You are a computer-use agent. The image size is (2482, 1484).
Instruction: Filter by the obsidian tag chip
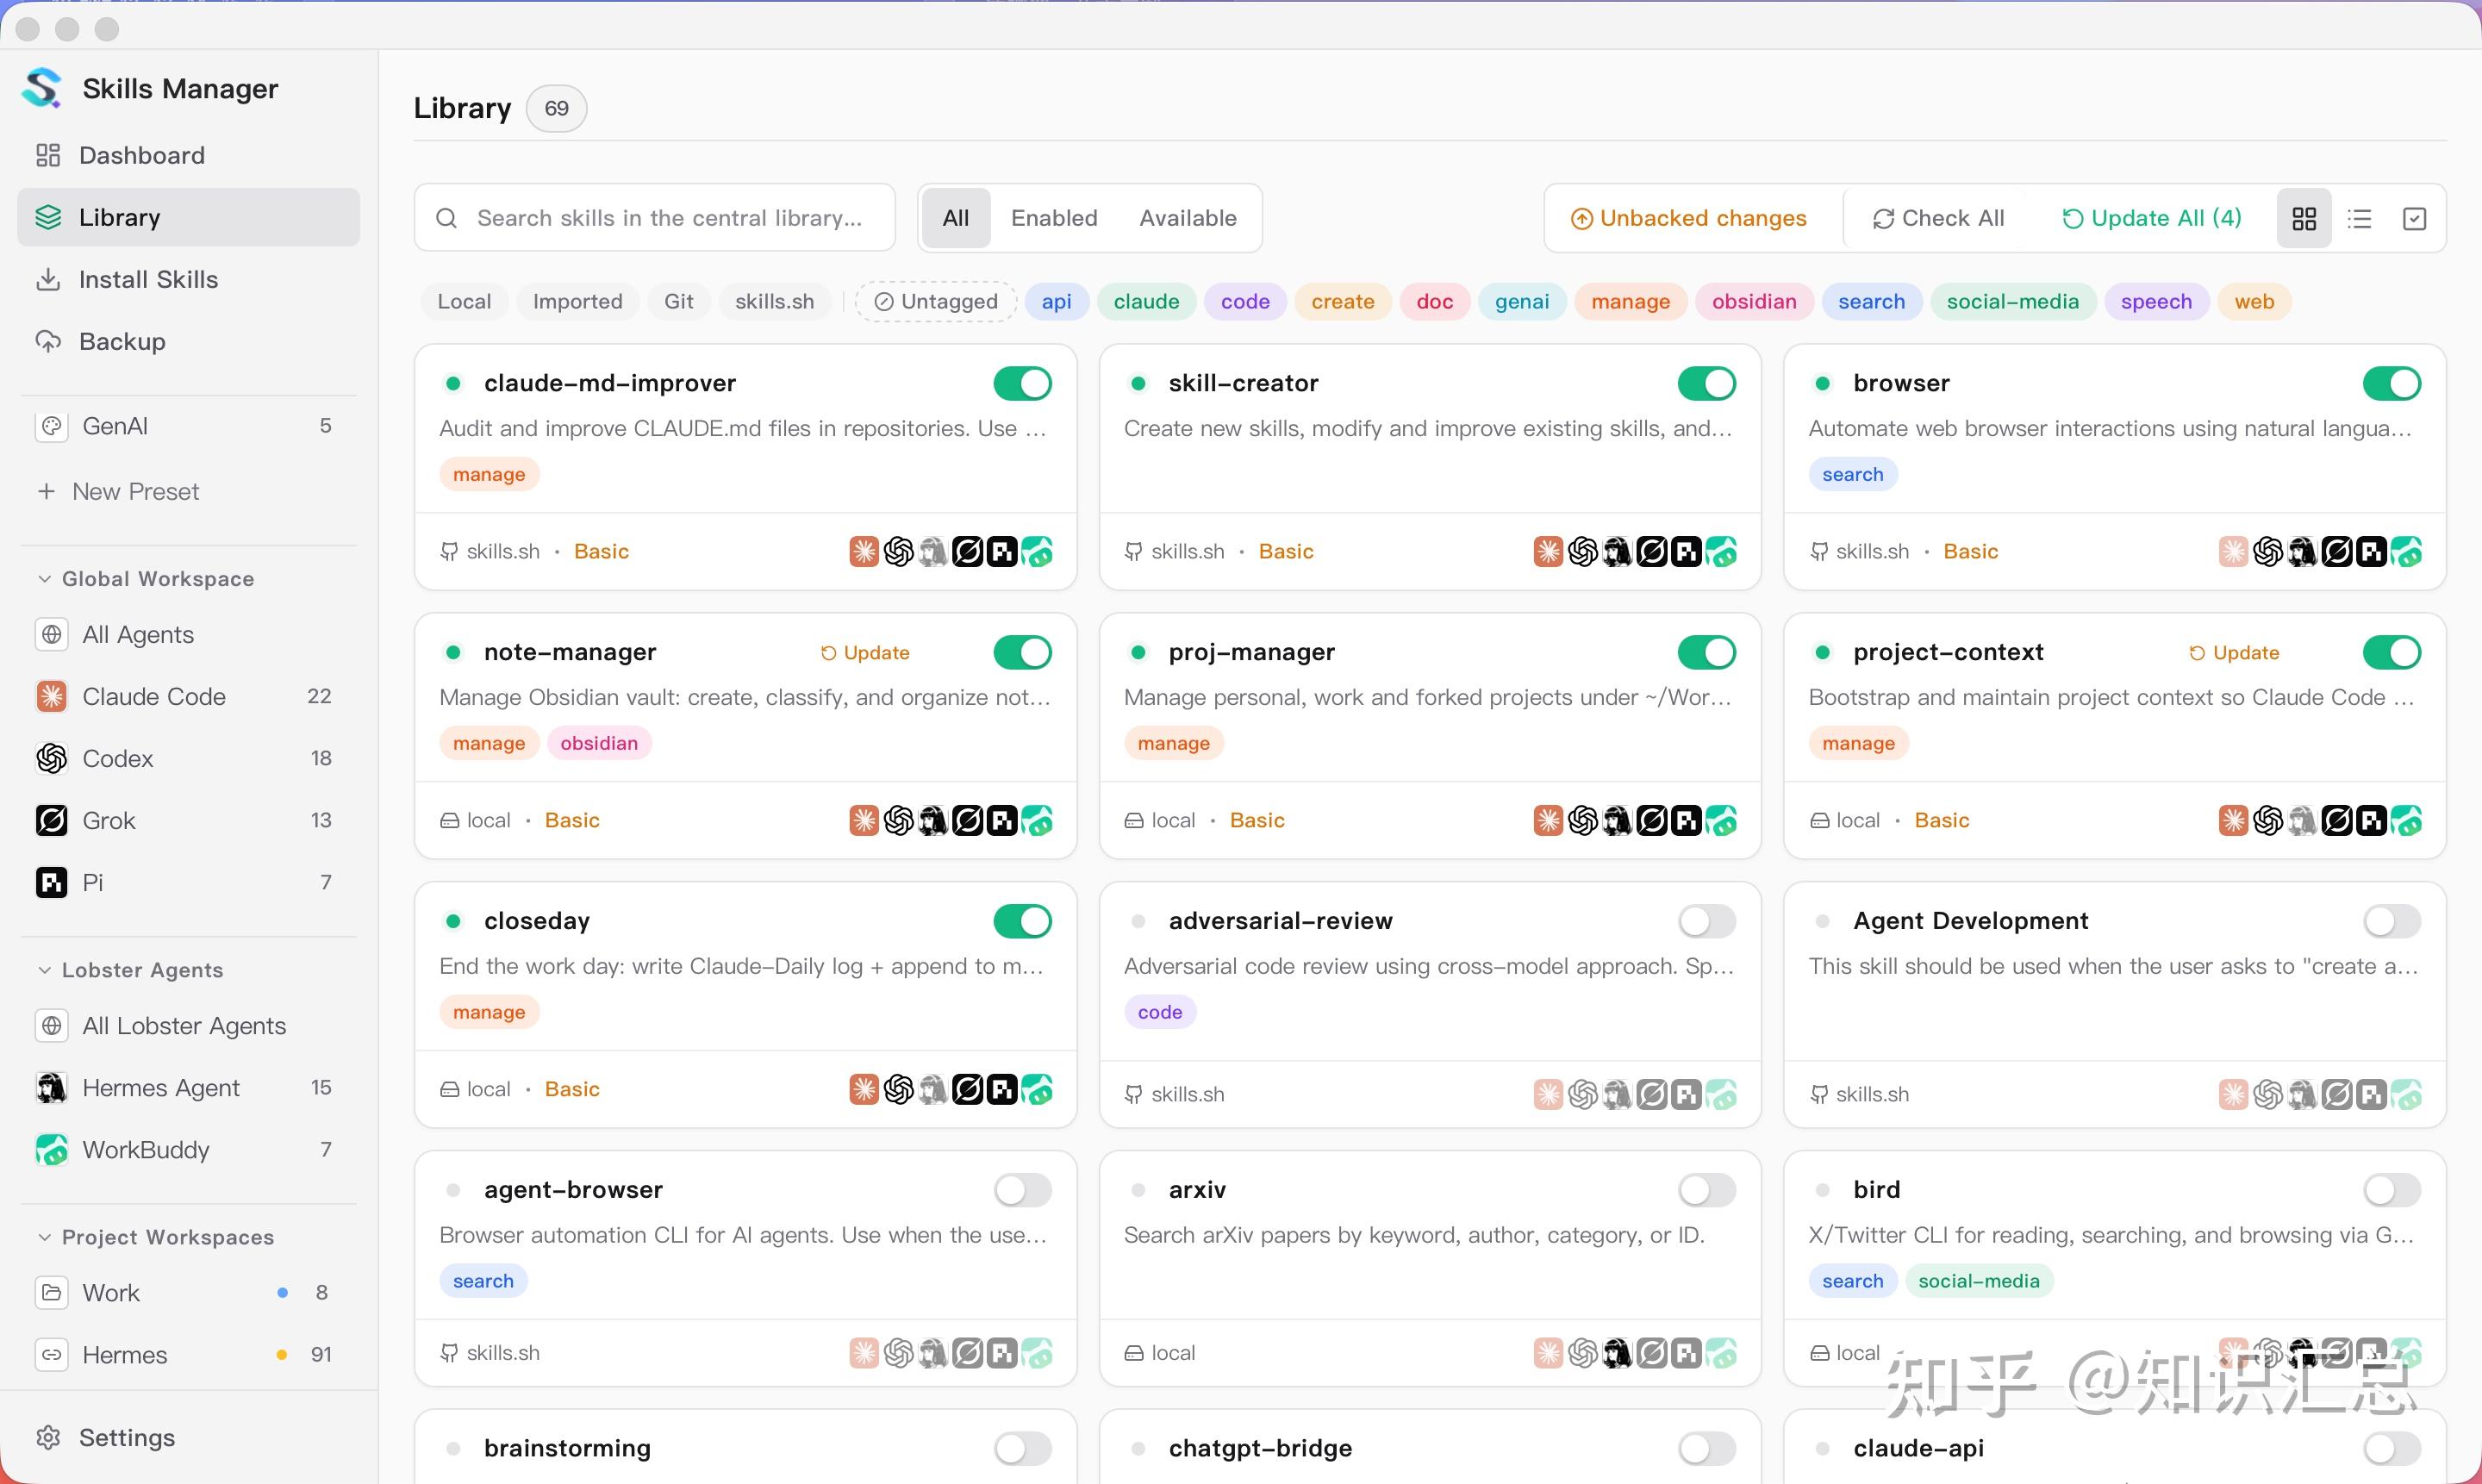click(x=1754, y=301)
